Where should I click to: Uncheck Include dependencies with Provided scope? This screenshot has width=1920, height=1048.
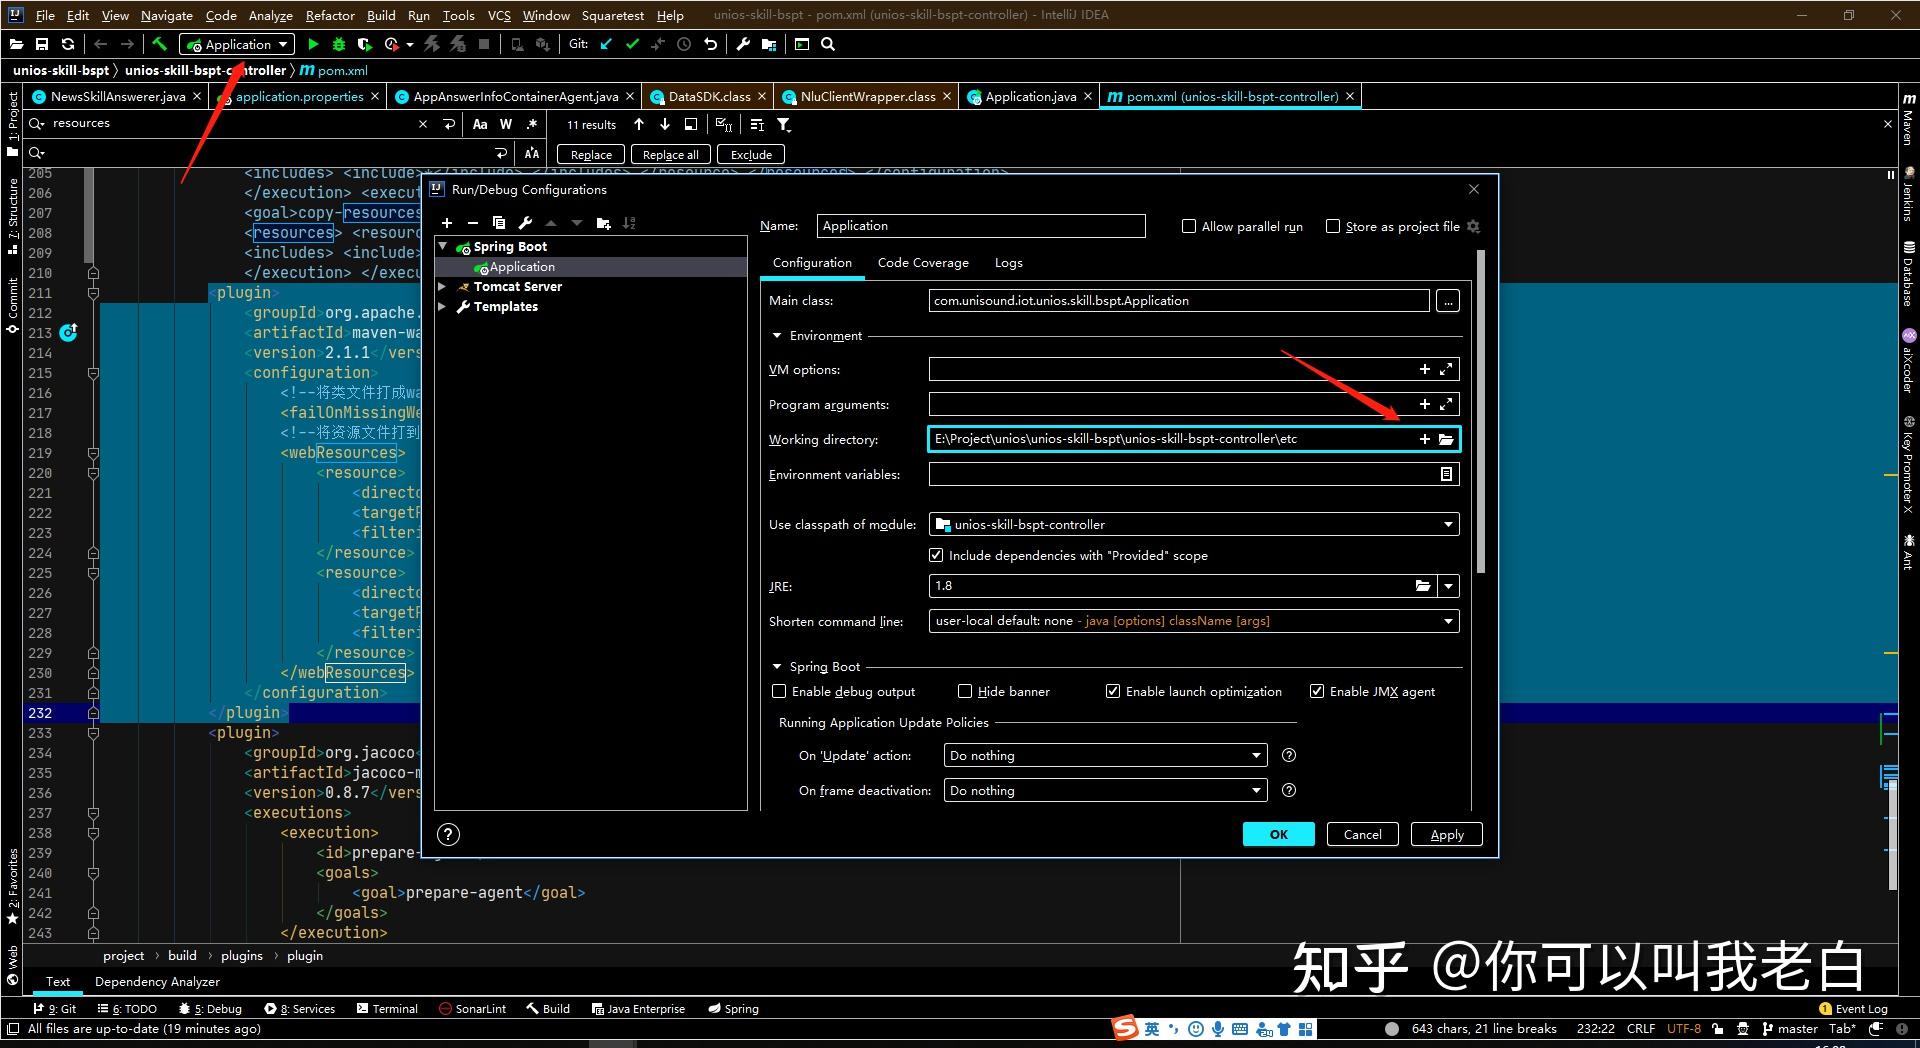click(x=936, y=555)
